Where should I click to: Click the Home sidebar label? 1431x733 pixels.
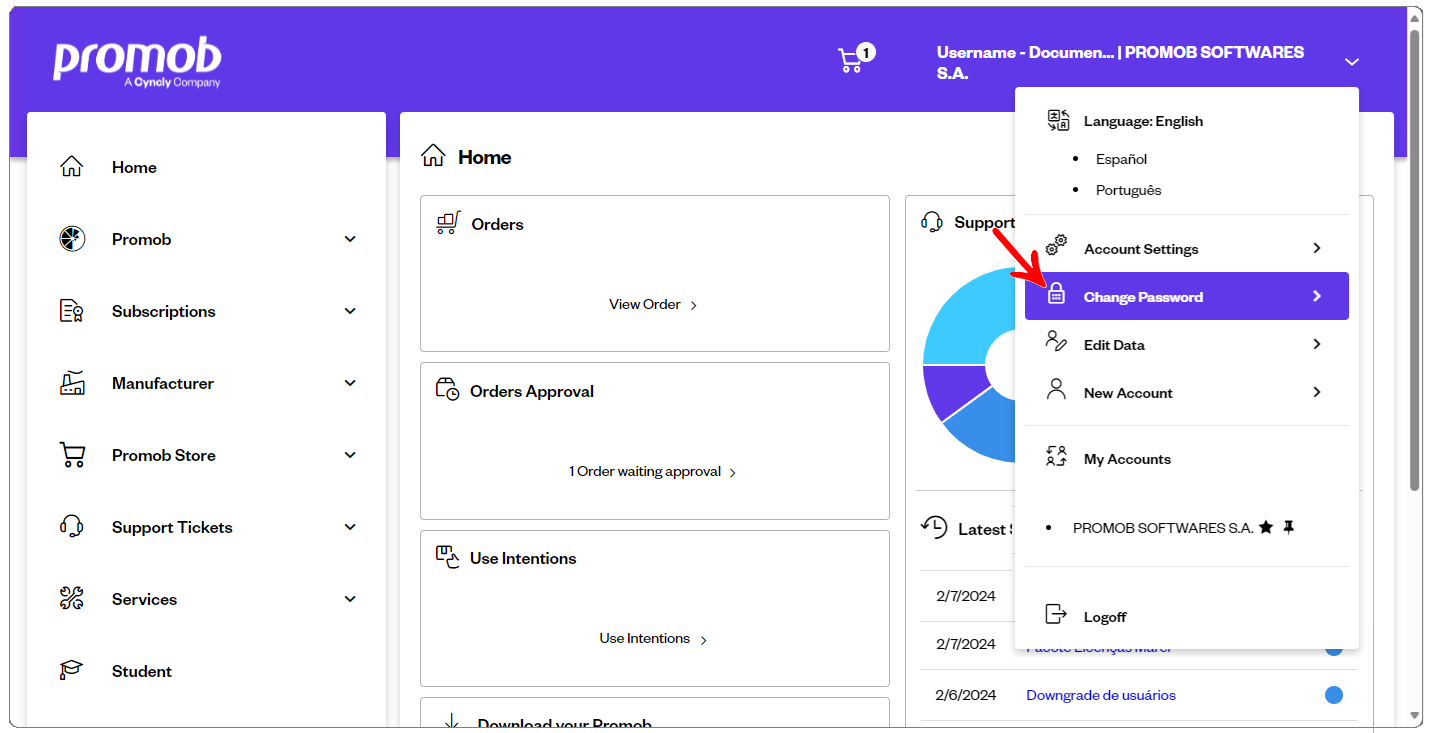tap(134, 167)
